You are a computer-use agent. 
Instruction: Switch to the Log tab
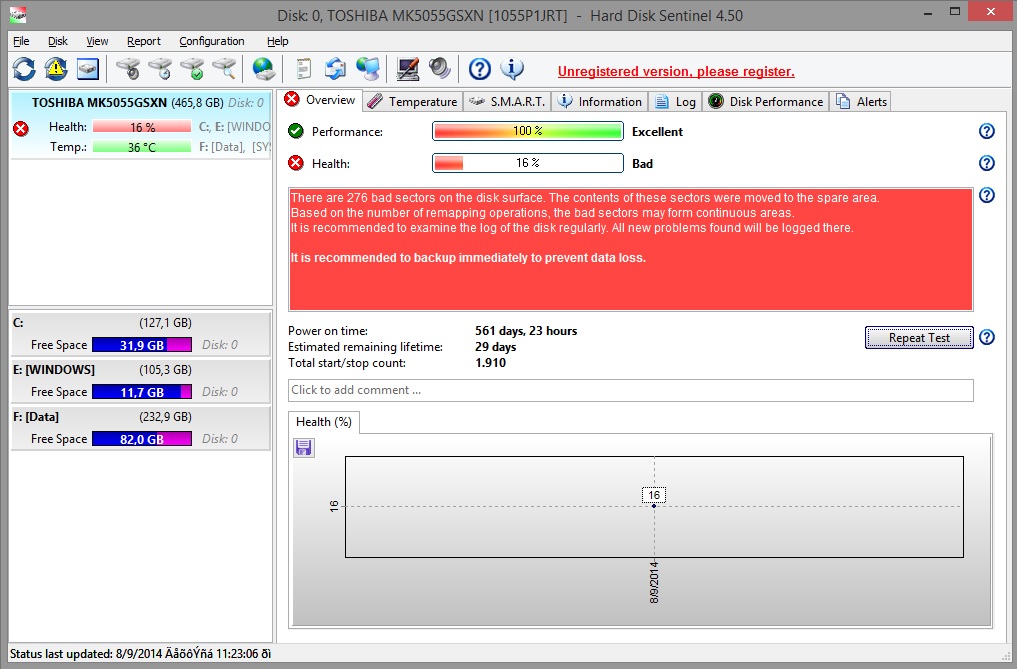(675, 102)
